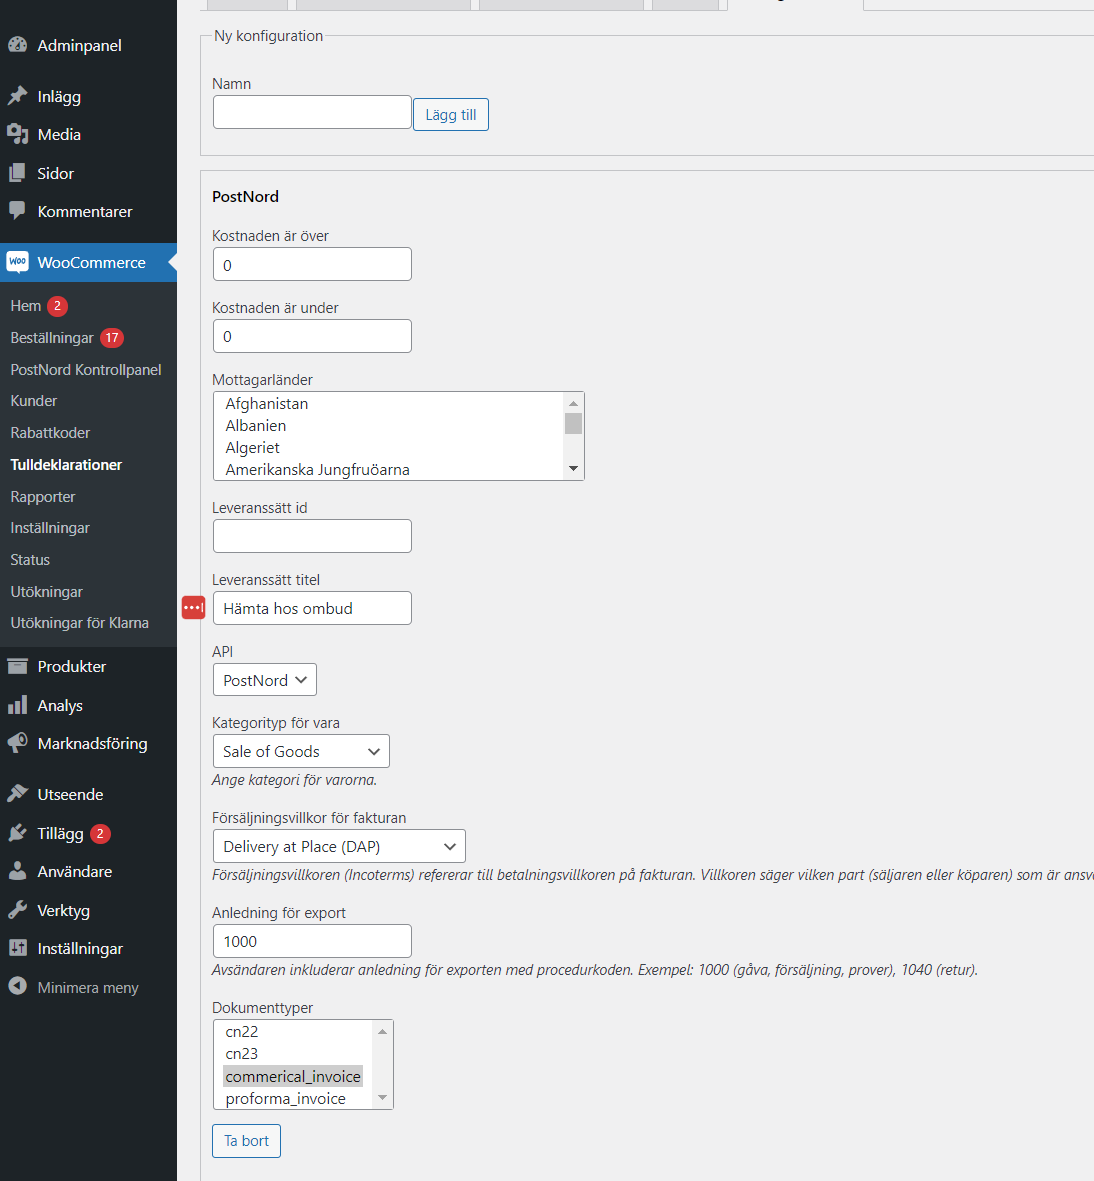The image size is (1094, 1181).
Task: Focus the Leveranssätt id field
Action: [312, 536]
